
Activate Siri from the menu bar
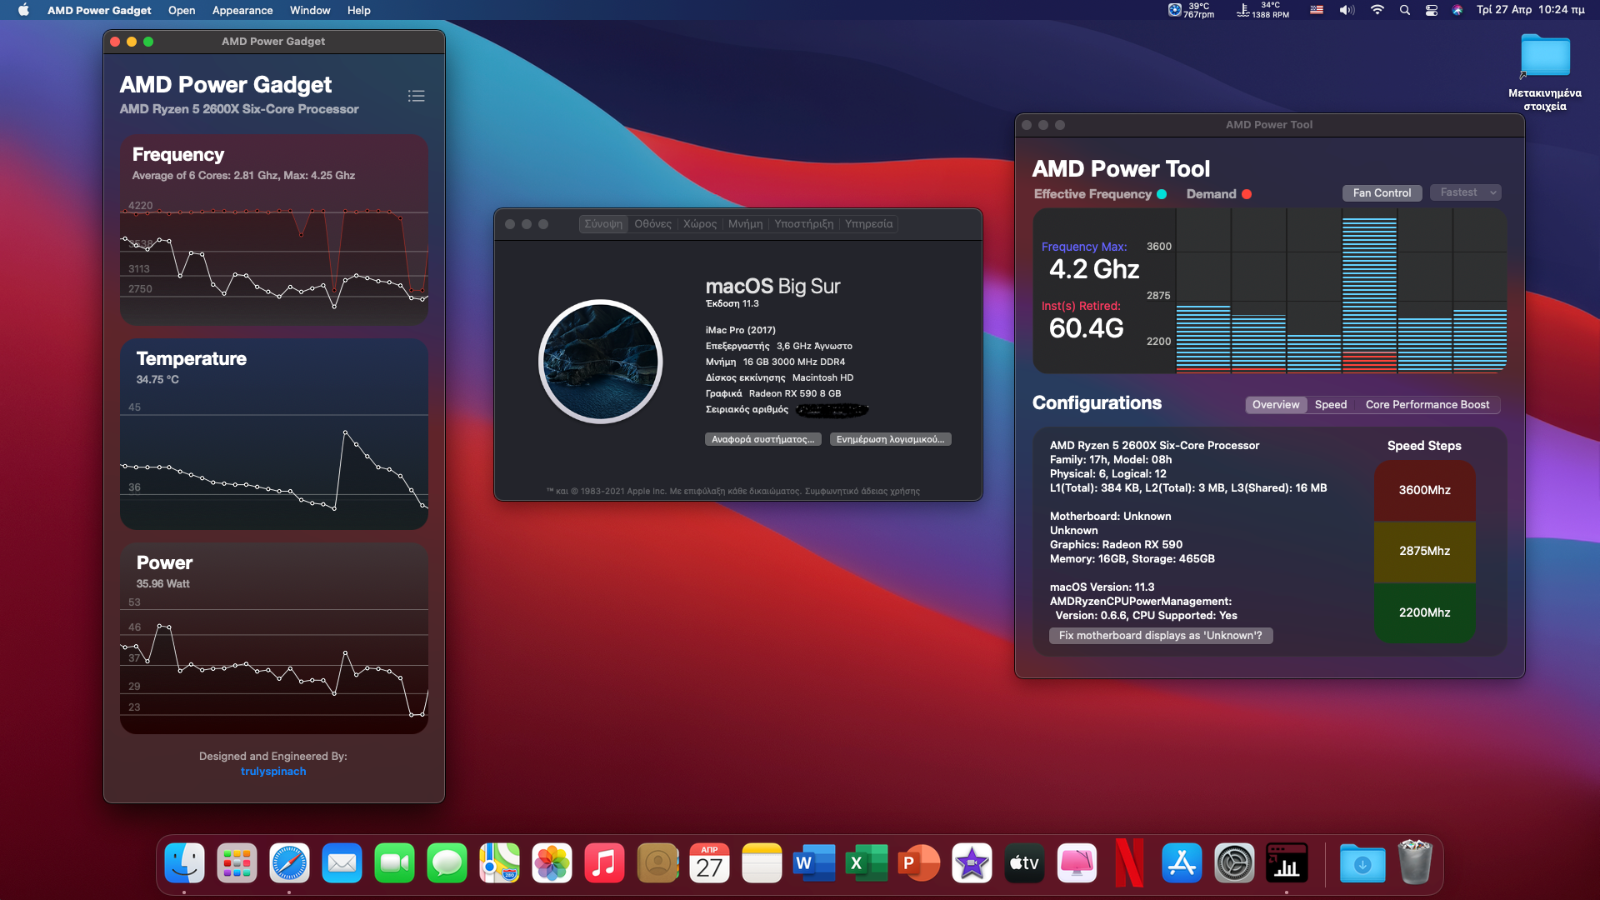pos(1457,10)
